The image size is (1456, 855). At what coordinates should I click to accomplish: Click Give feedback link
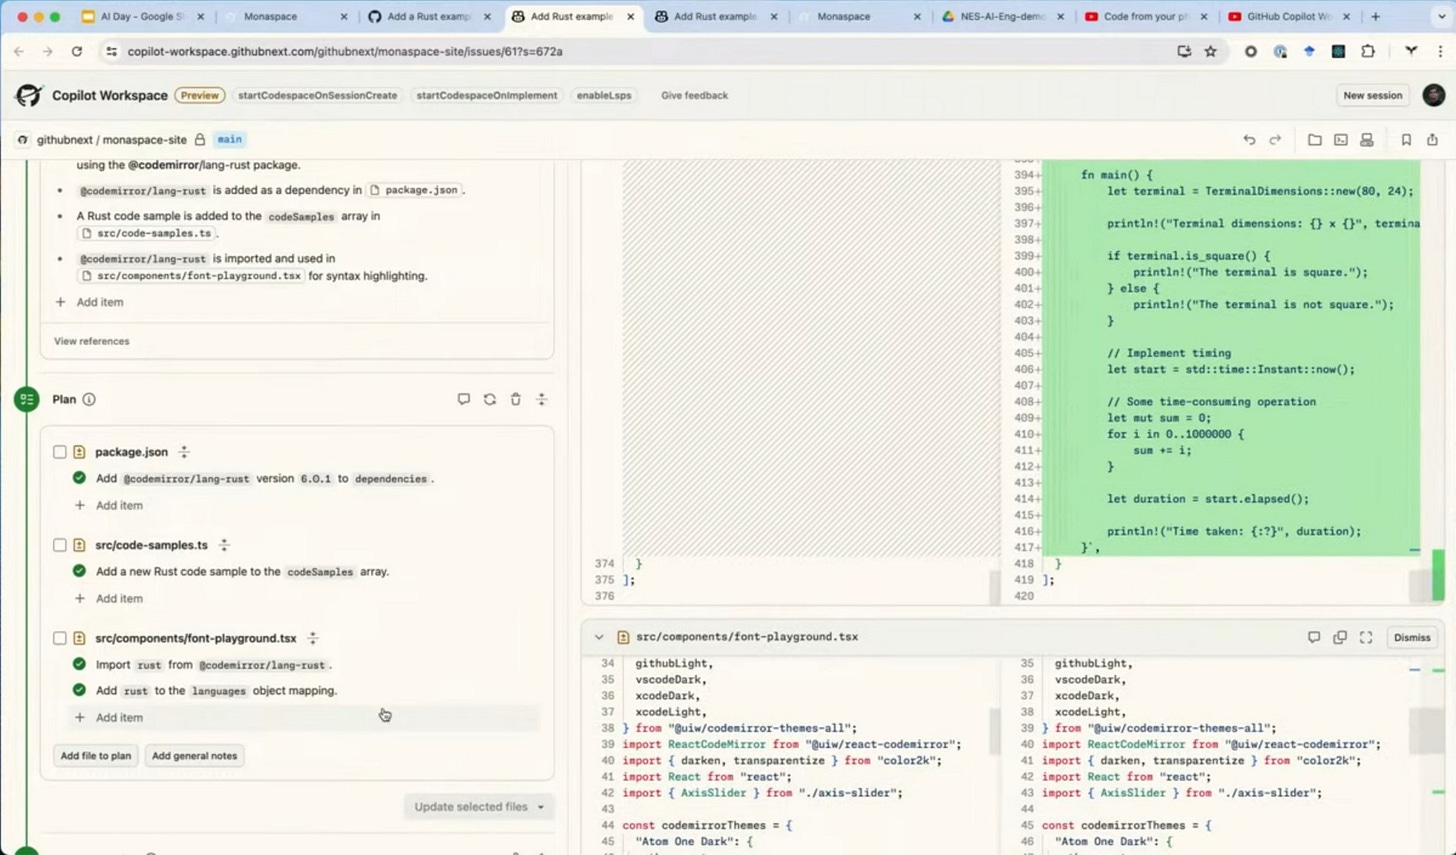pos(694,95)
